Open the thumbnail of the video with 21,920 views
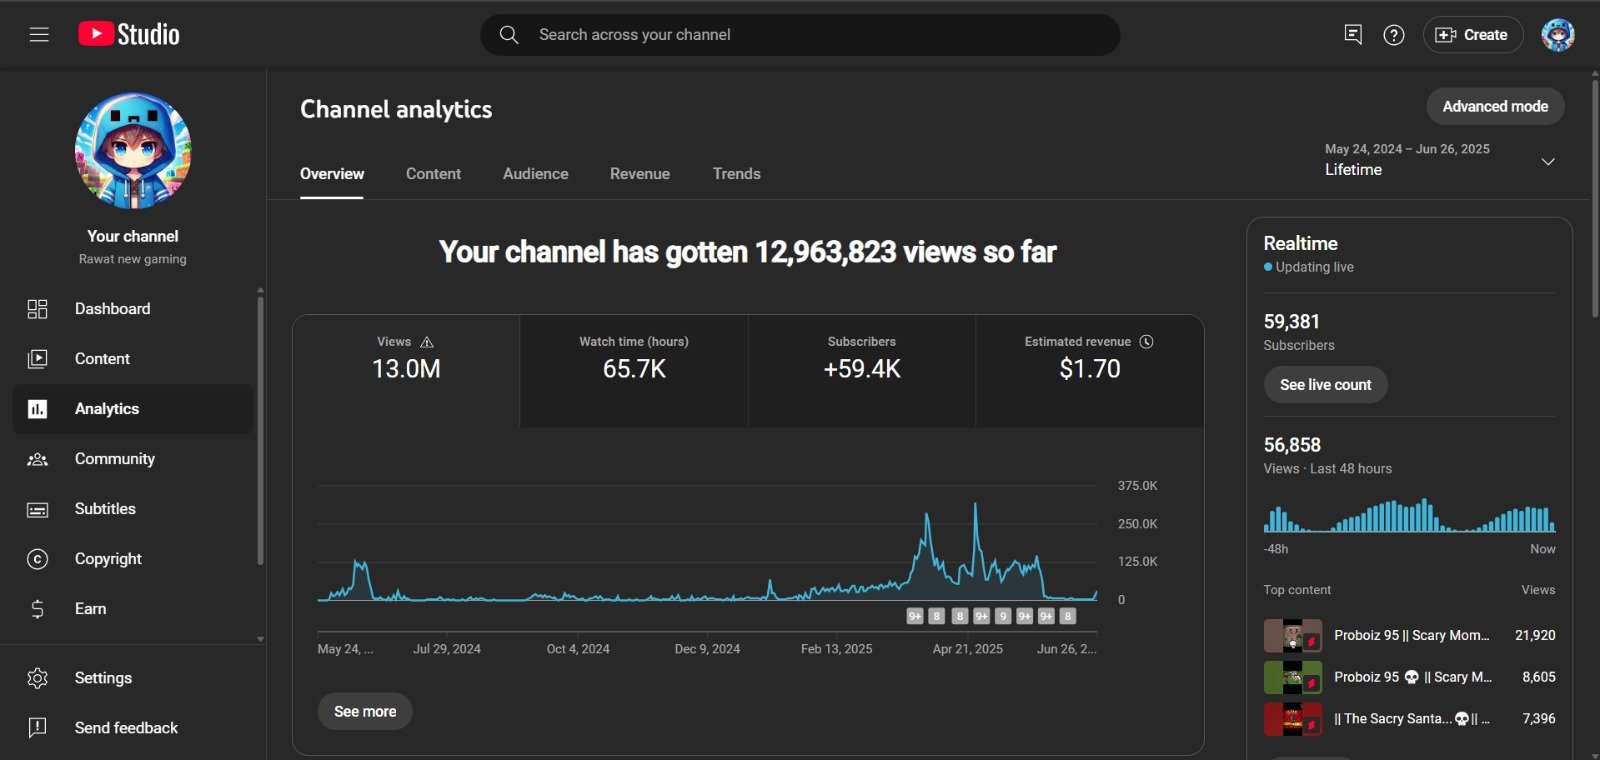This screenshot has width=1600, height=760. pyautogui.click(x=1293, y=636)
